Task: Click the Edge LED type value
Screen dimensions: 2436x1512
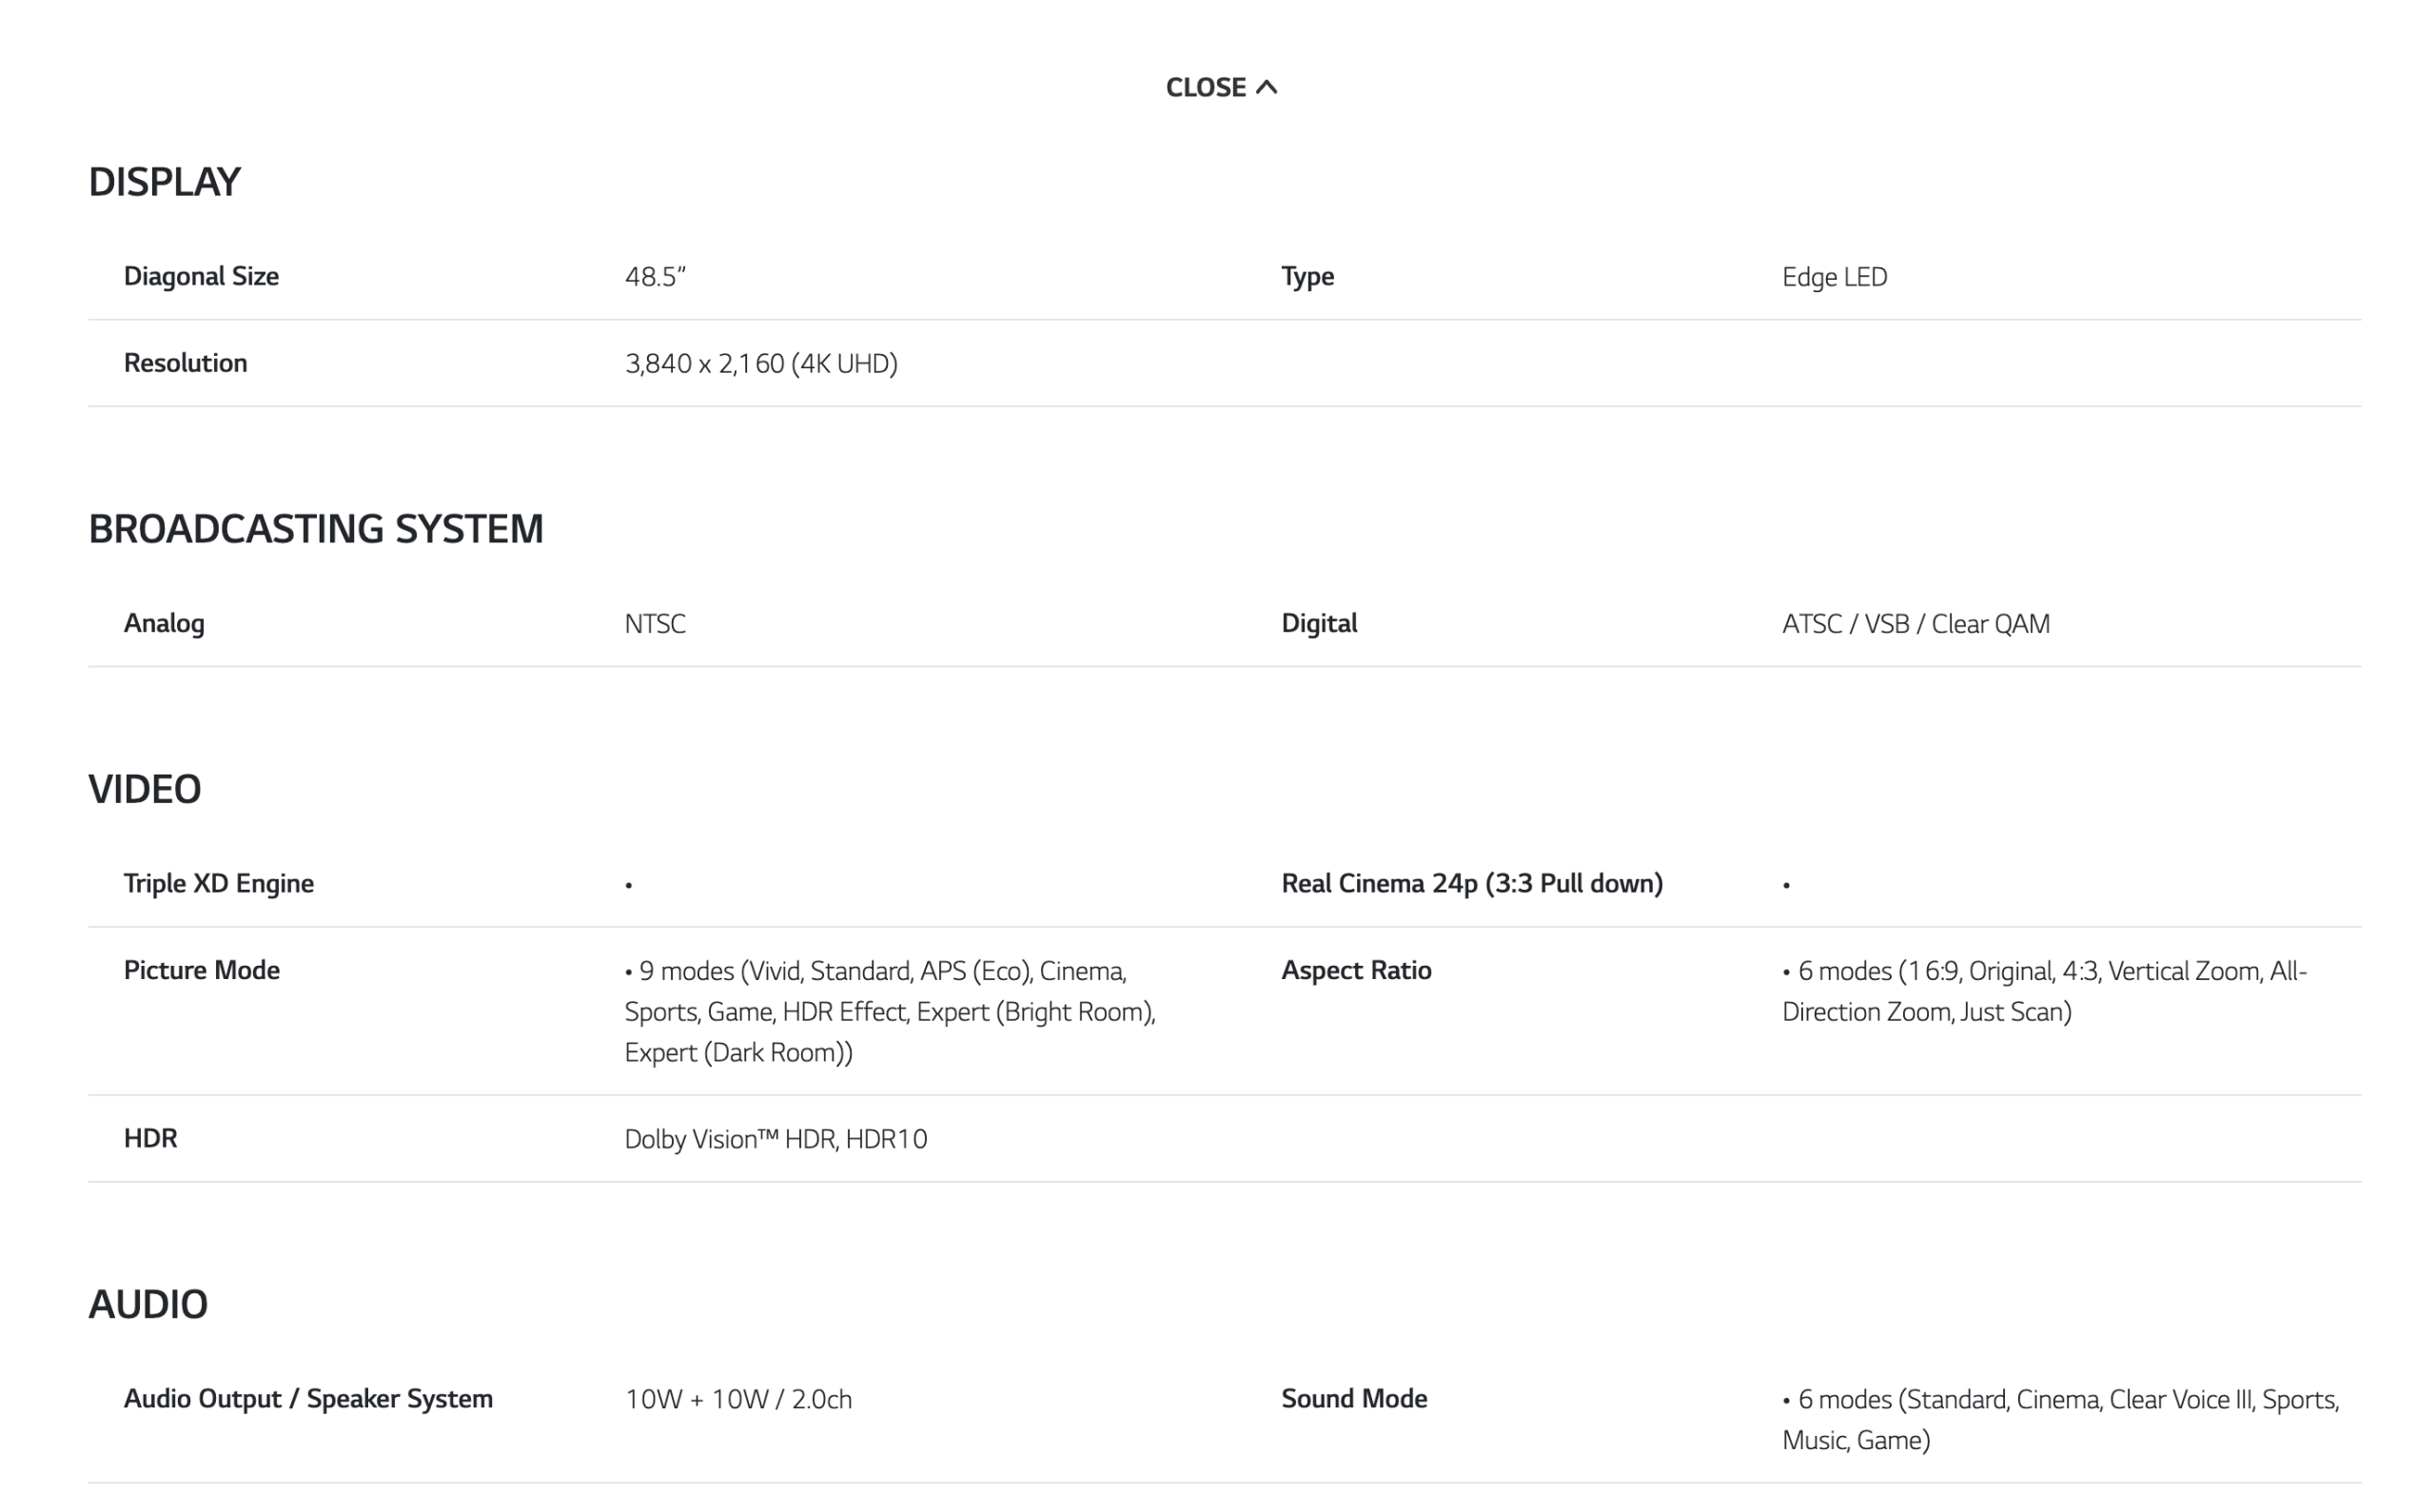Action: pyautogui.click(x=1834, y=277)
